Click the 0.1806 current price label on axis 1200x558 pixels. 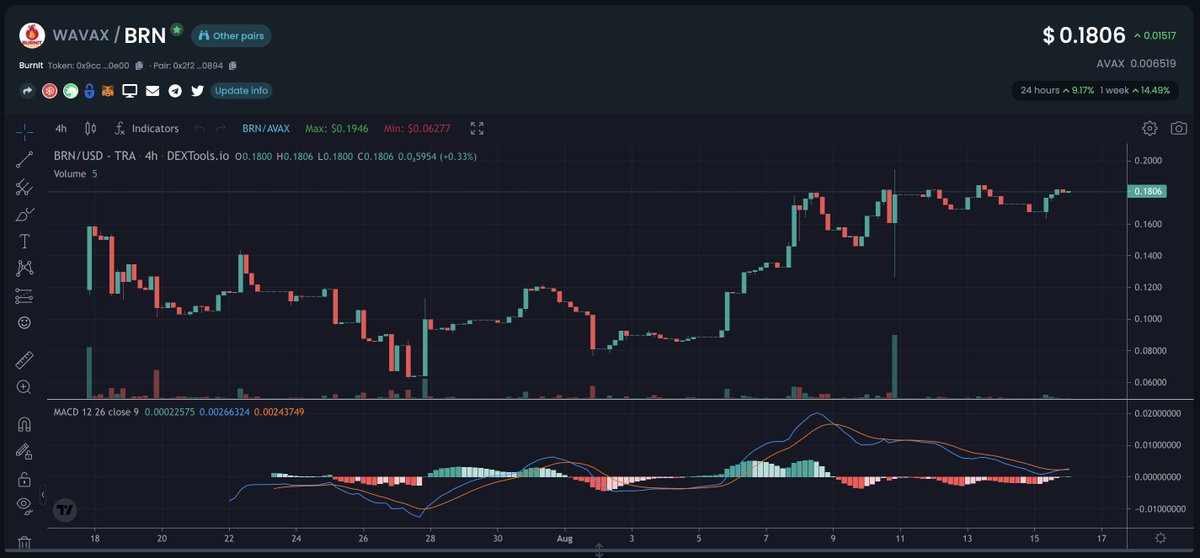coord(1145,191)
